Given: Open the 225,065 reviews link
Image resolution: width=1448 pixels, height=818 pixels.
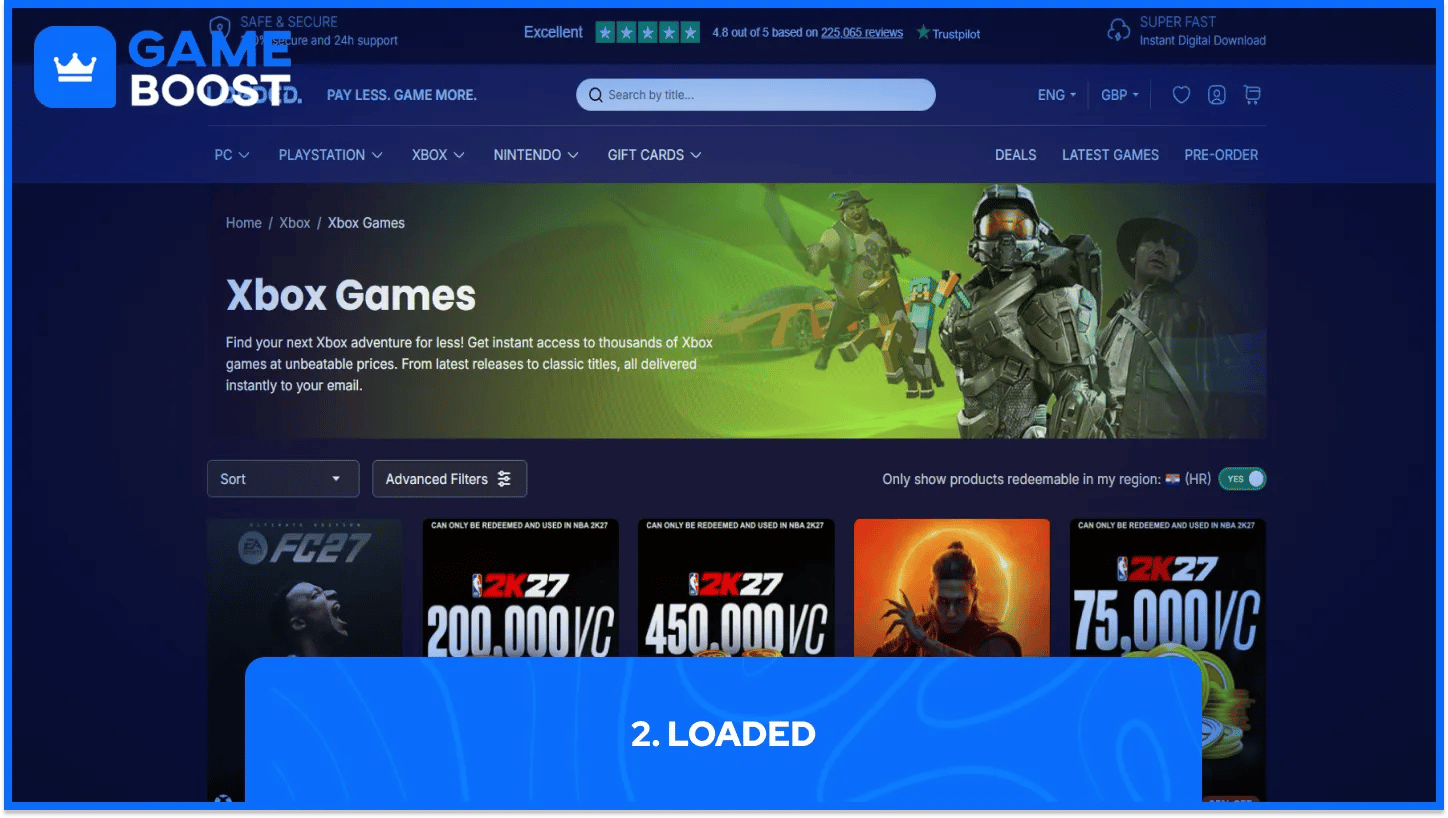Looking at the screenshot, I should [862, 32].
